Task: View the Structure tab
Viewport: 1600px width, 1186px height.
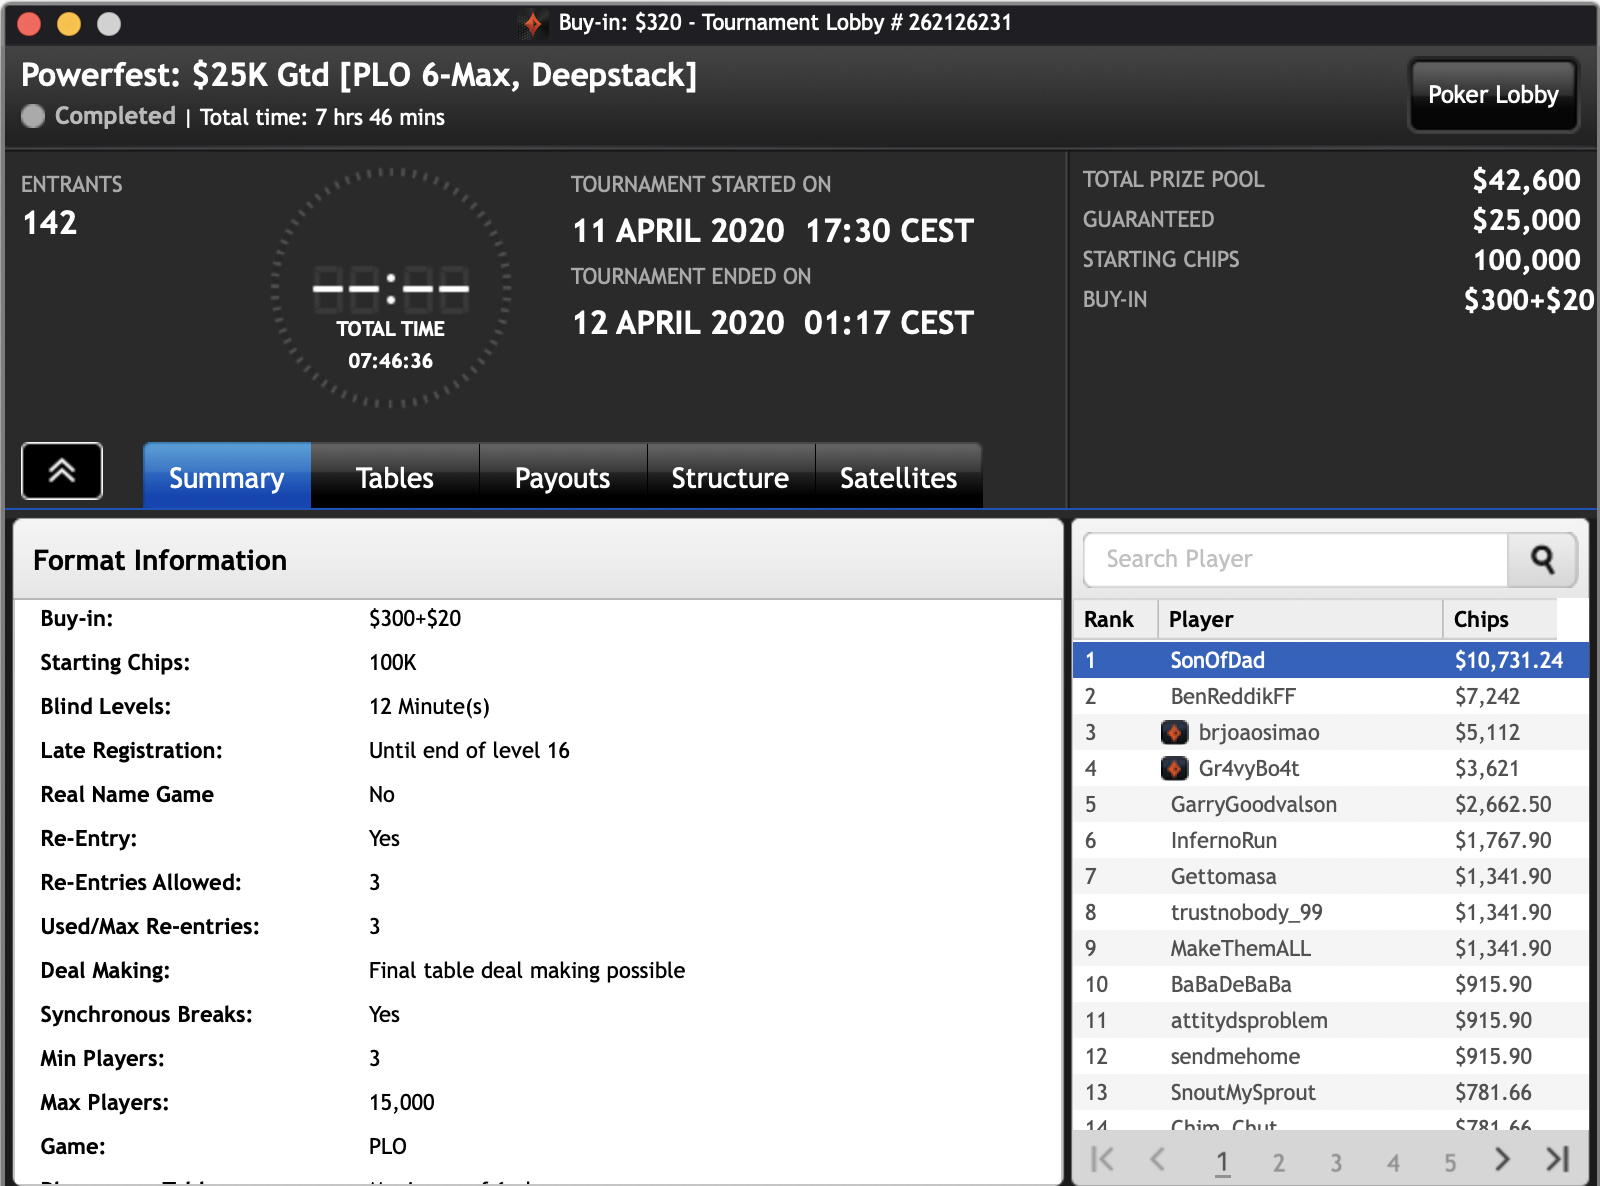Action: point(730,478)
